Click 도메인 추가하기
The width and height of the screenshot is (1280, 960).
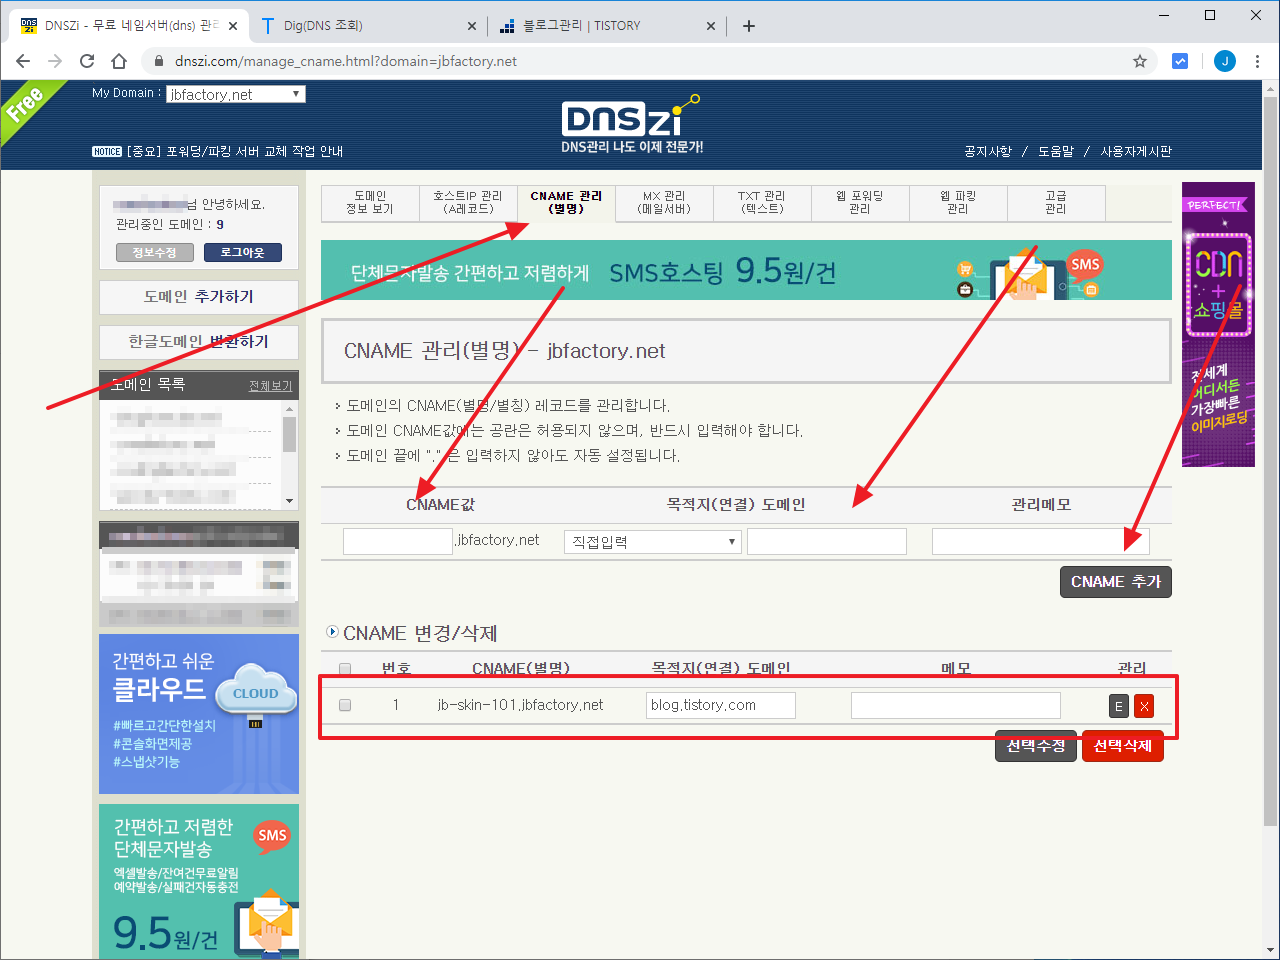199,297
